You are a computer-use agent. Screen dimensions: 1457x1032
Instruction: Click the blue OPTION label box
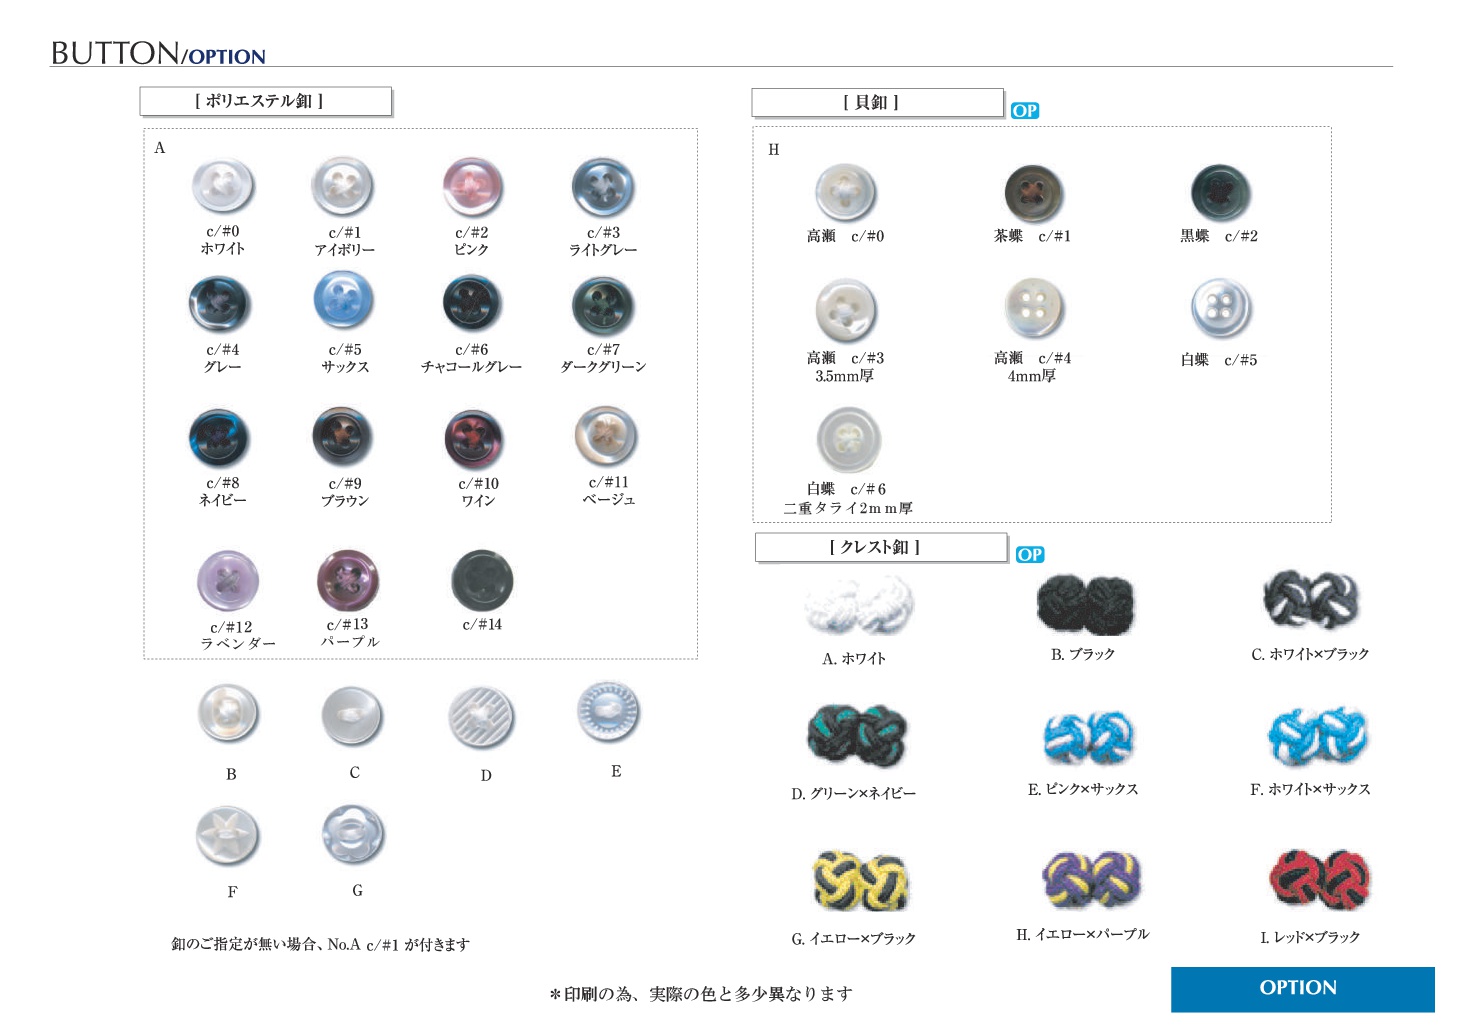point(1302,989)
